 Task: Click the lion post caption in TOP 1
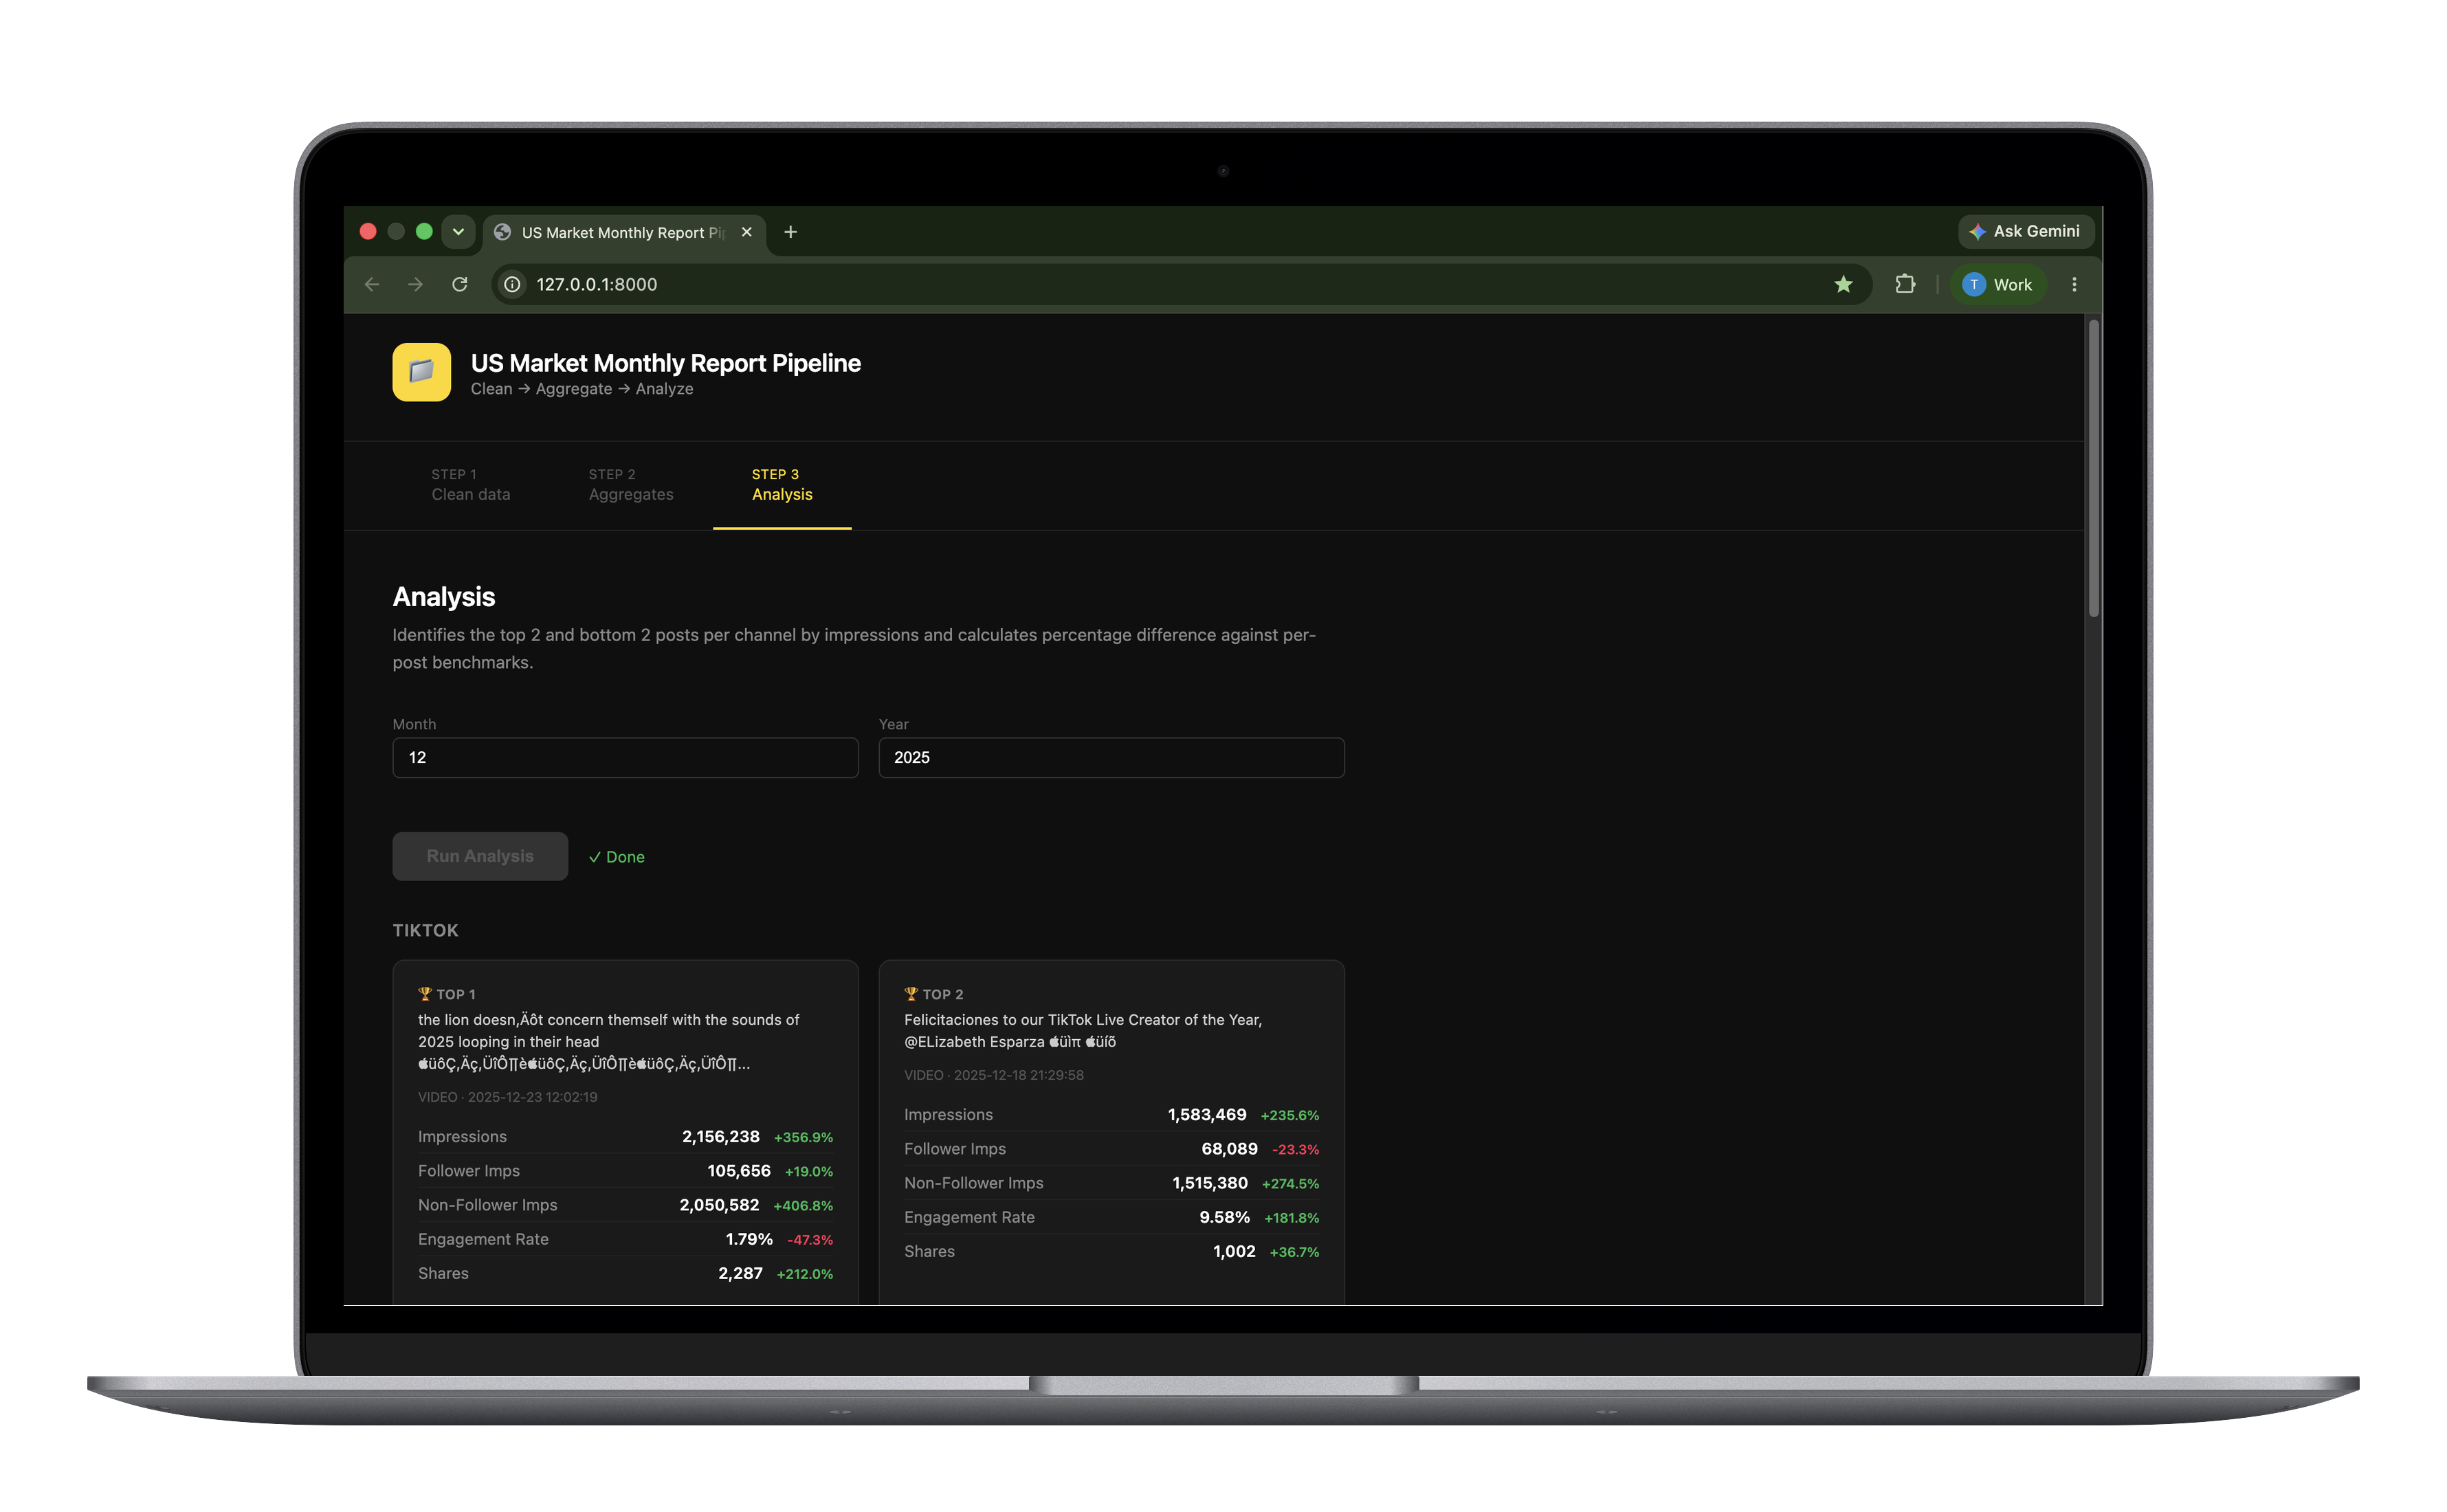(x=608, y=1042)
